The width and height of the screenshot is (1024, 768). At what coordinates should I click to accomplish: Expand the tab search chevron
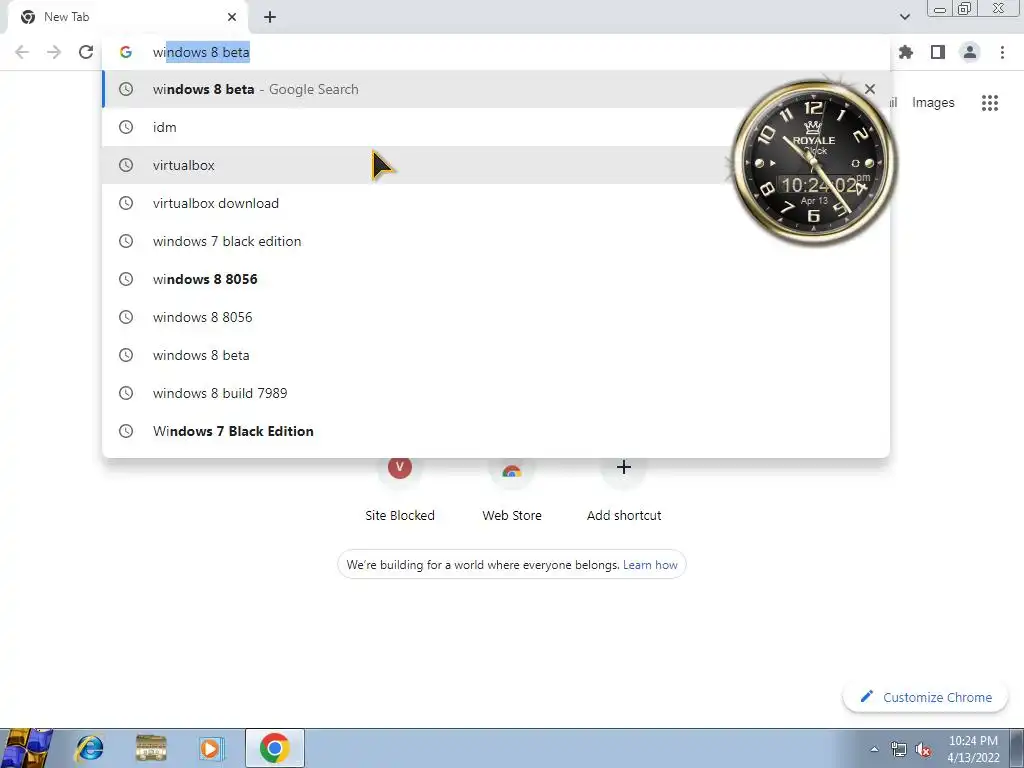904,17
